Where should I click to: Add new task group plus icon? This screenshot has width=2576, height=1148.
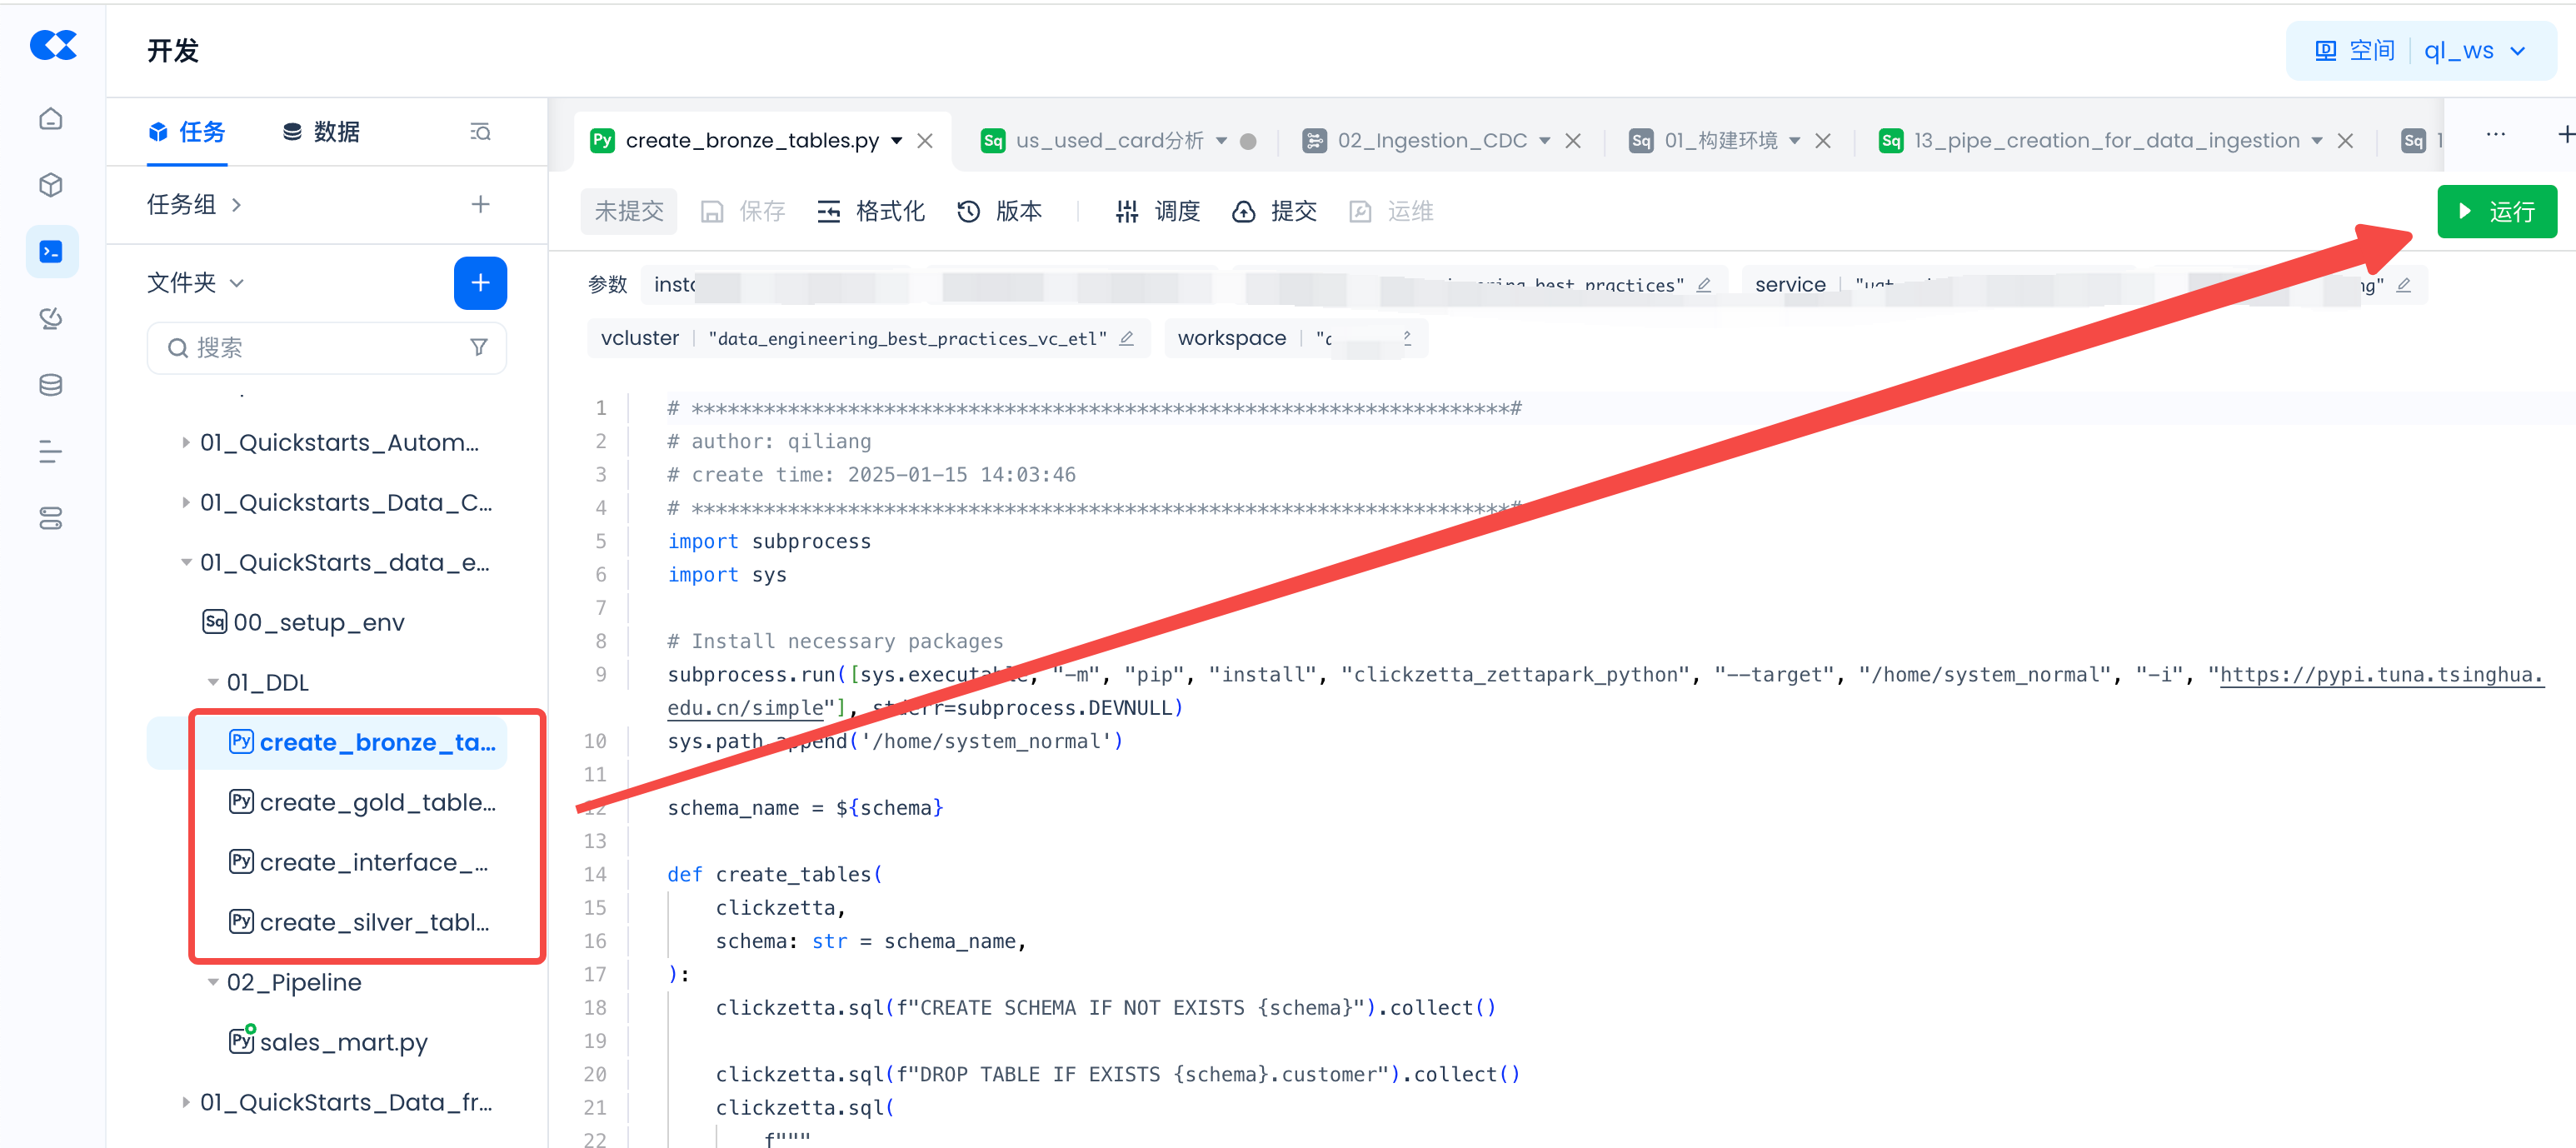(480, 204)
